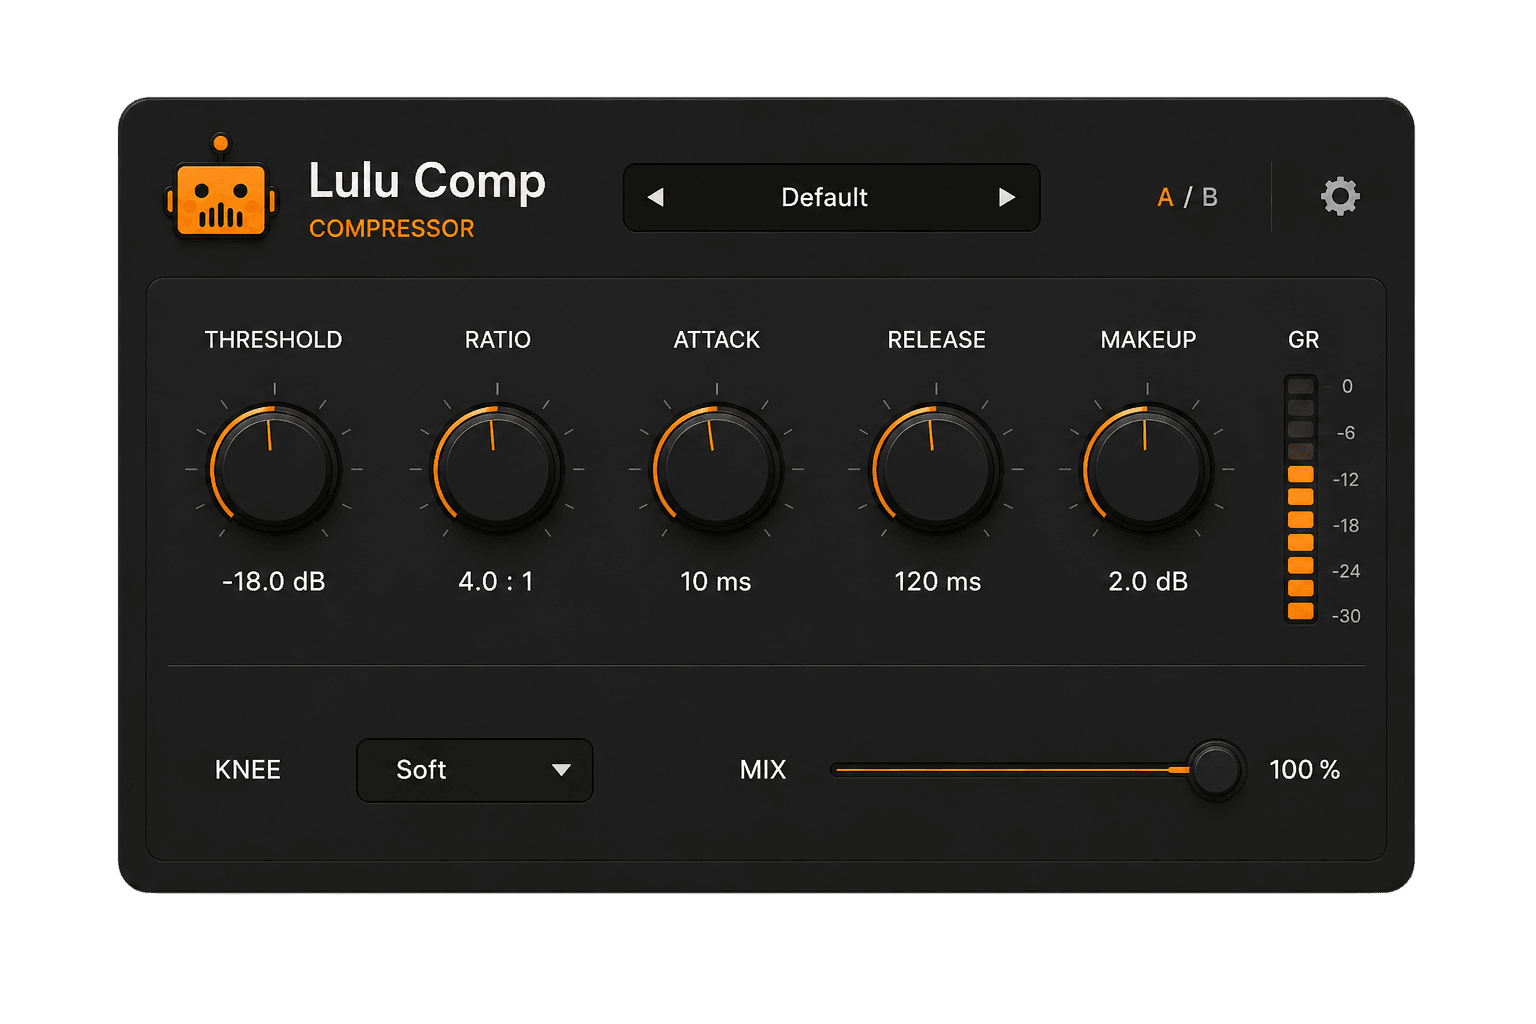Click the -18 mark on GR scale
Viewport: 1536px width, 1024px height.
[1346, 526]
